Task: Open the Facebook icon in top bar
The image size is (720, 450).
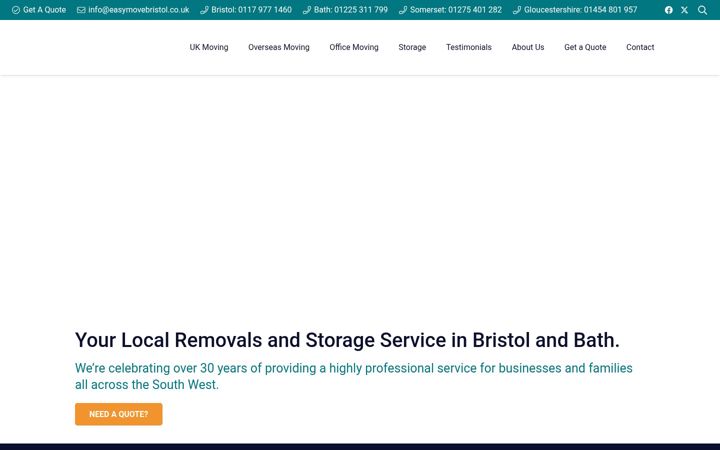Action: point(669,10)
